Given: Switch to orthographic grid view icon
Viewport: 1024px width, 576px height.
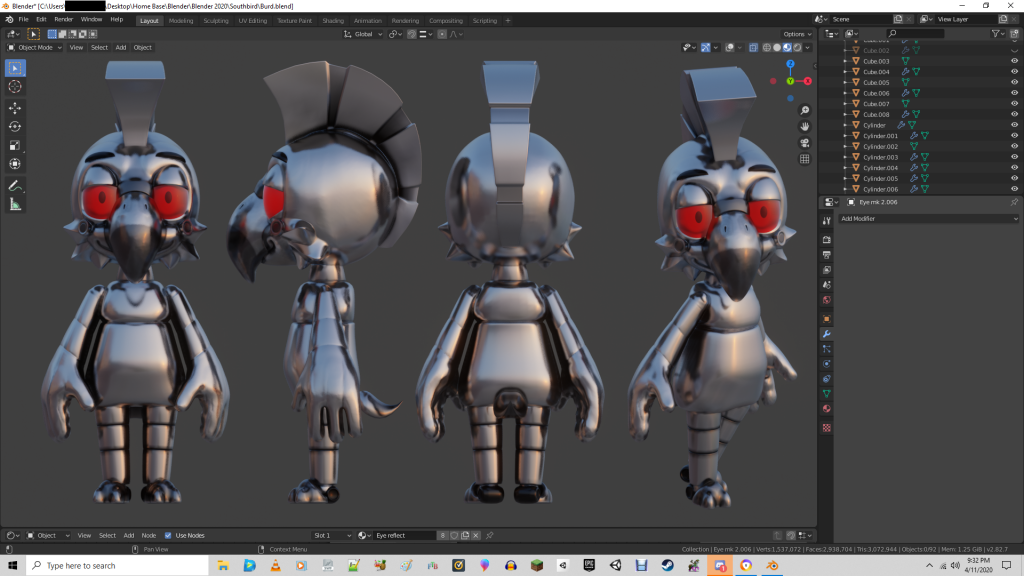Looking at the screenshot, I should pyautogui.click(x=804, y=159).
